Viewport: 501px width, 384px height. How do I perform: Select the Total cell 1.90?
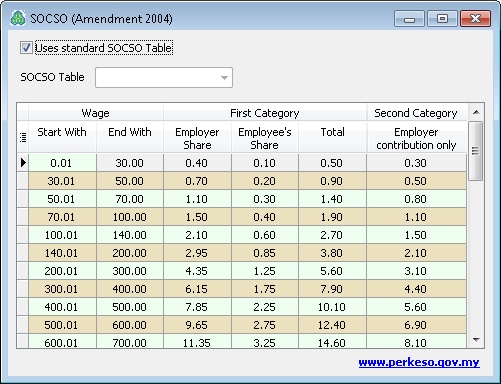[332, 217]
